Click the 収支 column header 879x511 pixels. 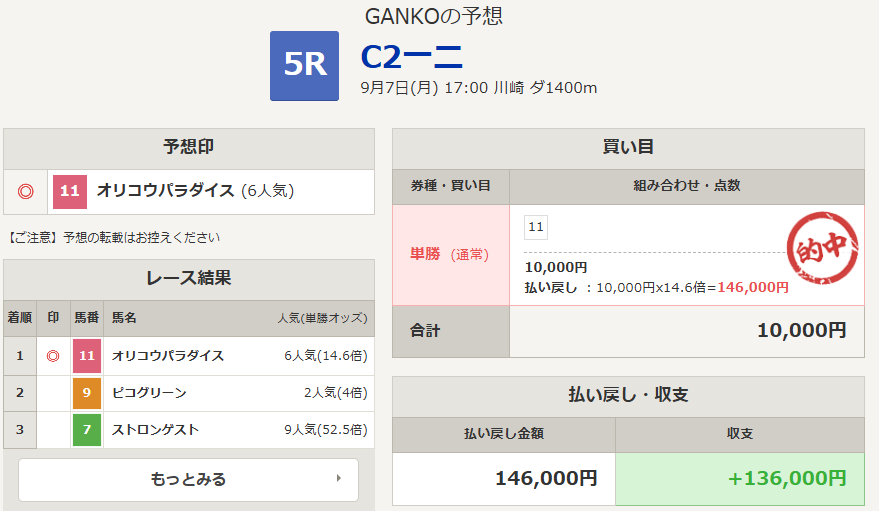click(740, 434)
